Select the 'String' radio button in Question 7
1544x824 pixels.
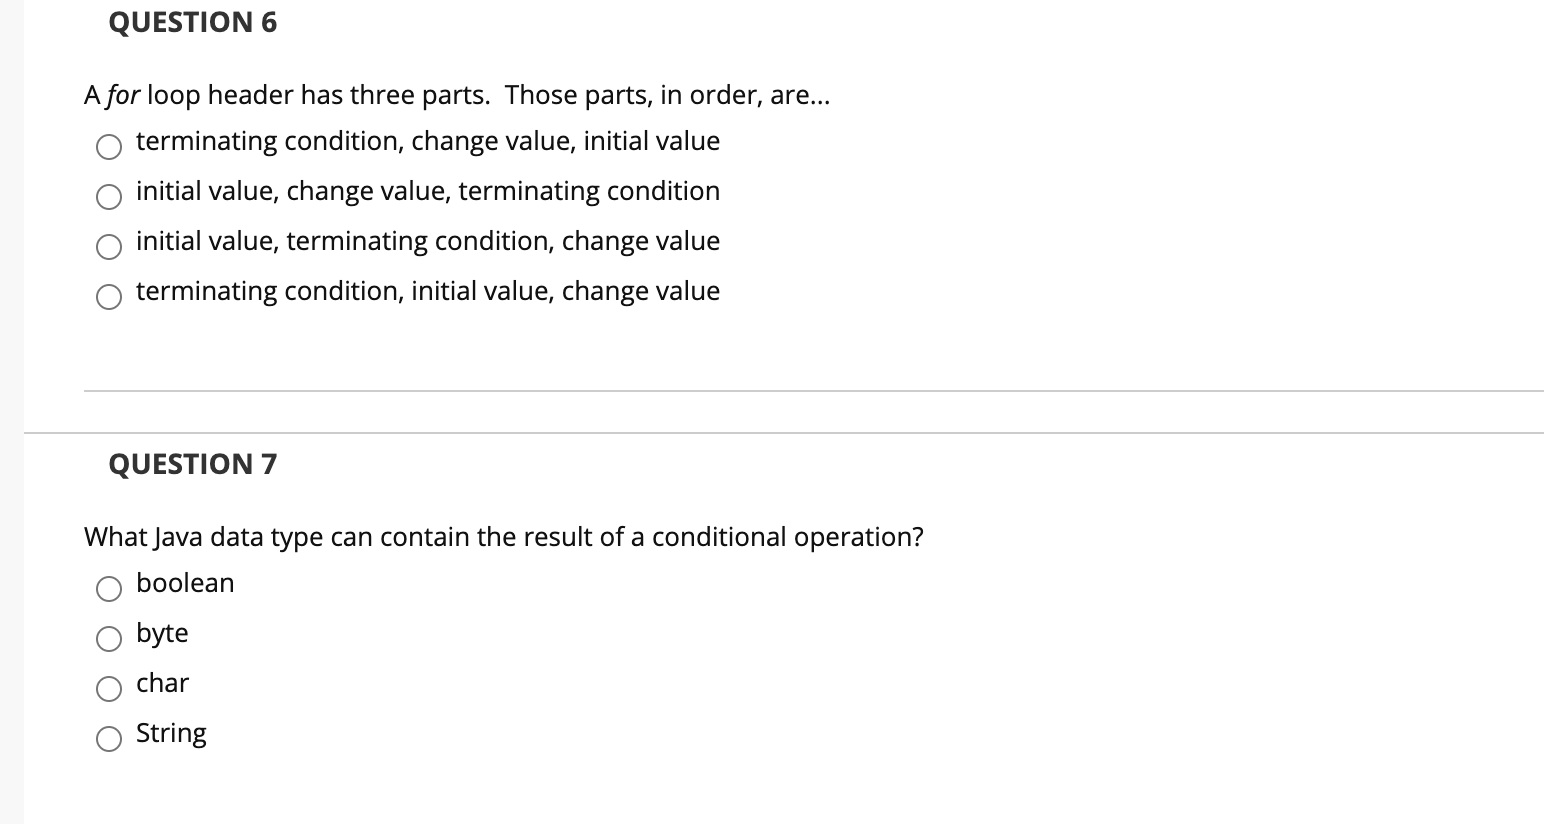click(x=108, y=738)
